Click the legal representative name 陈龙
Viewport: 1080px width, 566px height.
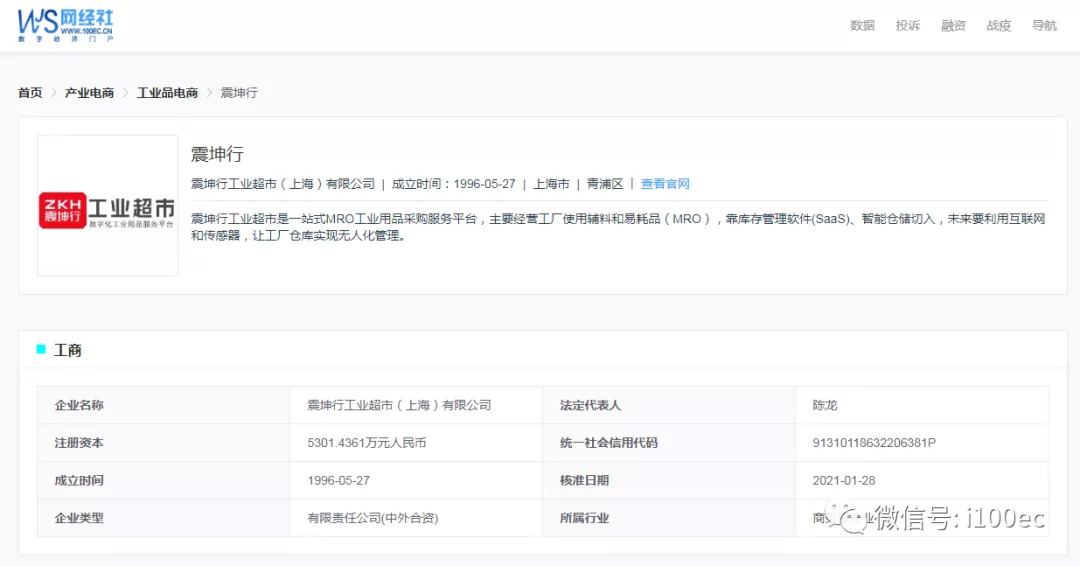pos(825,405)
